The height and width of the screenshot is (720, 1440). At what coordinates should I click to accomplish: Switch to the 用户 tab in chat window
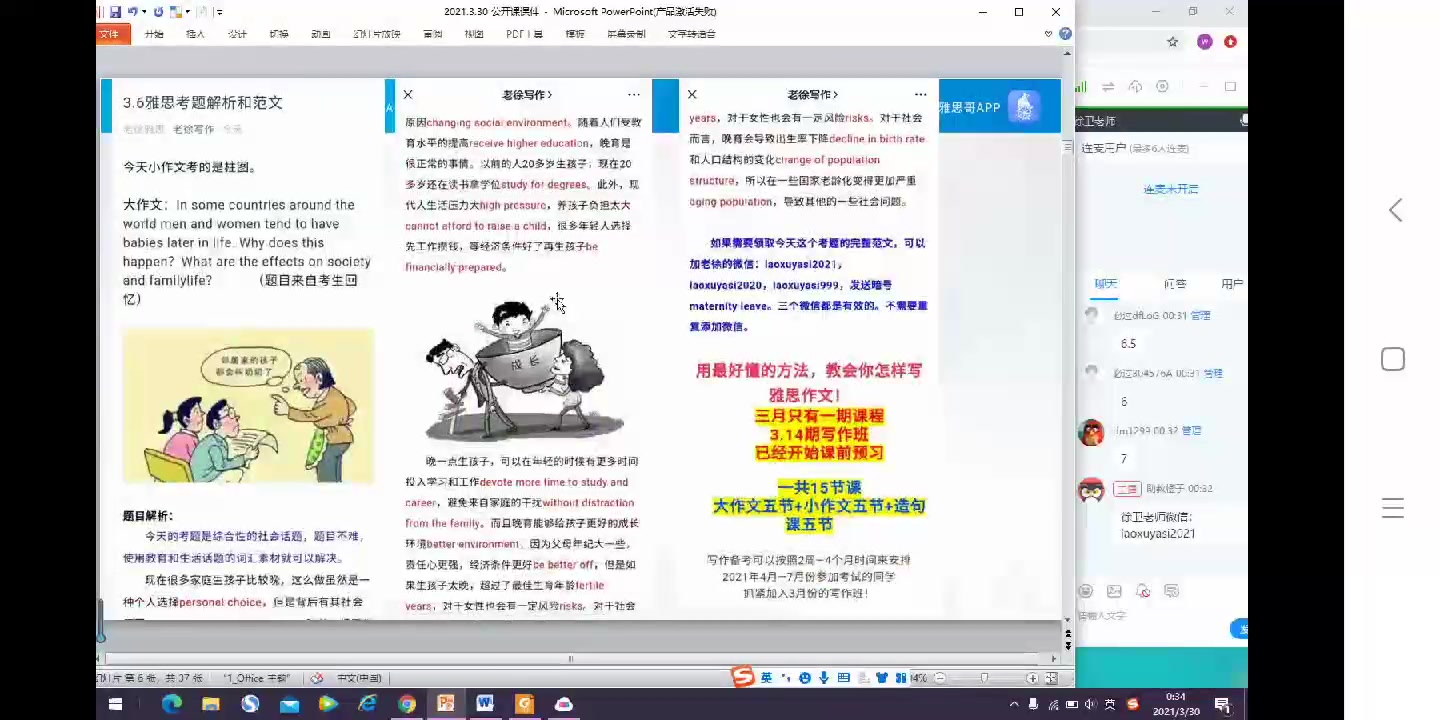pyautogui.click(x=1232, y=284)
